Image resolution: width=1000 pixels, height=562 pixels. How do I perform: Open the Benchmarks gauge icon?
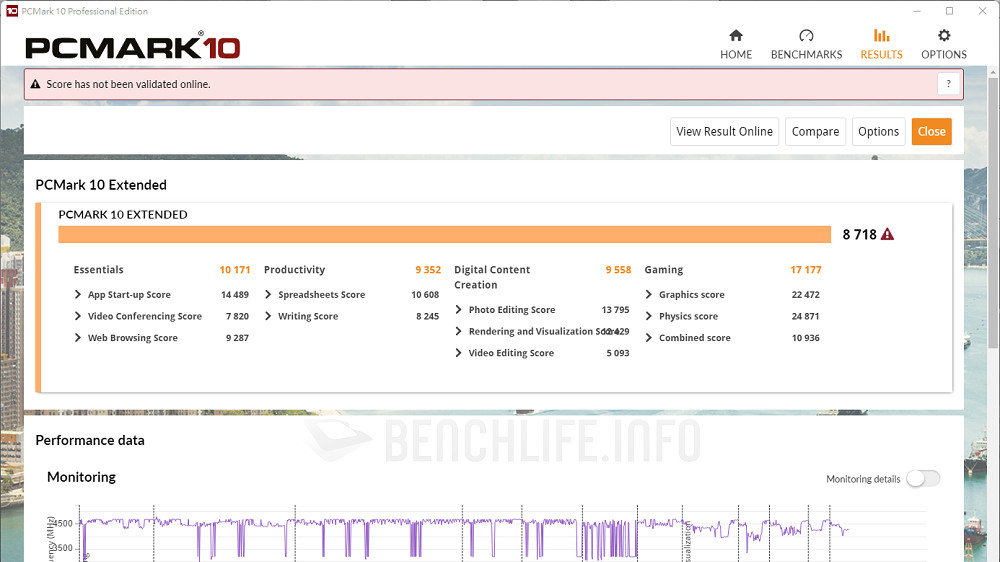pyautogui.click(x=806, y=36)
